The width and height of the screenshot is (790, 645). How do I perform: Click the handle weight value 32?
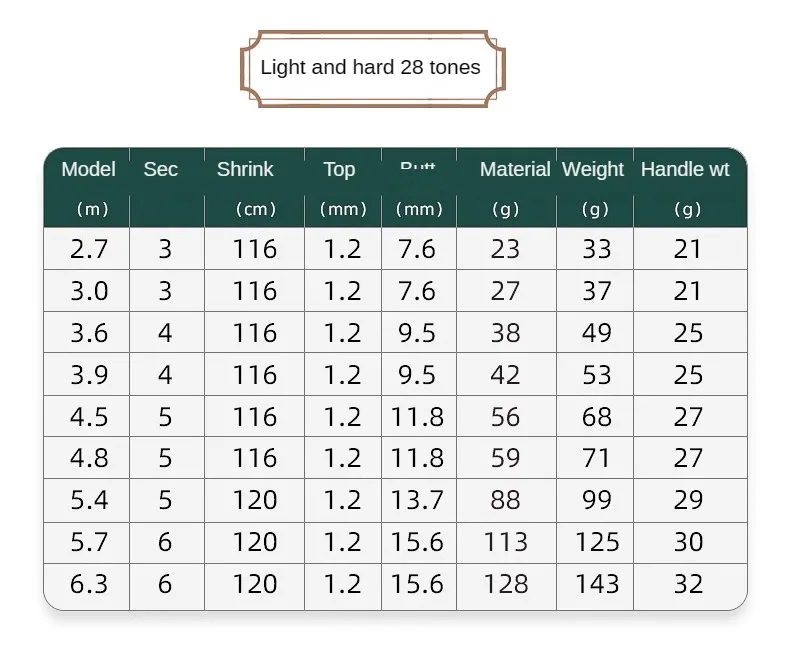click(x=688, y=584)
